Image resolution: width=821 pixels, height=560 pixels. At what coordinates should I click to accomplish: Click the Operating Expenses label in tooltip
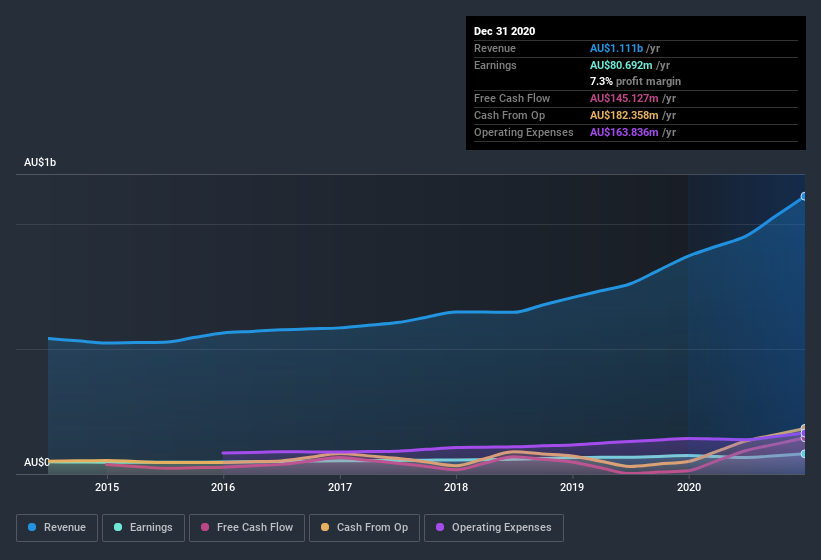(x=524, y=132)
